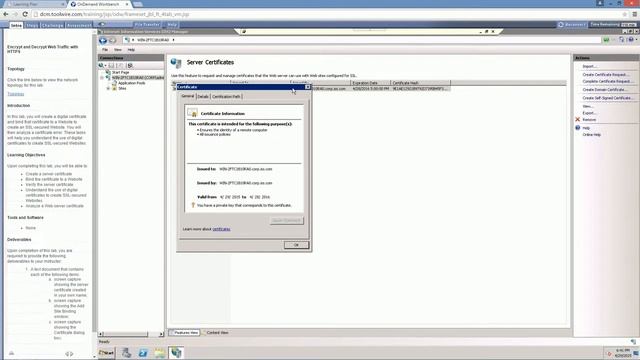Viewport: 640px width, 360px height.
Task: Select the General tab in Certificate dialog
Action: [x=188, y=96]
